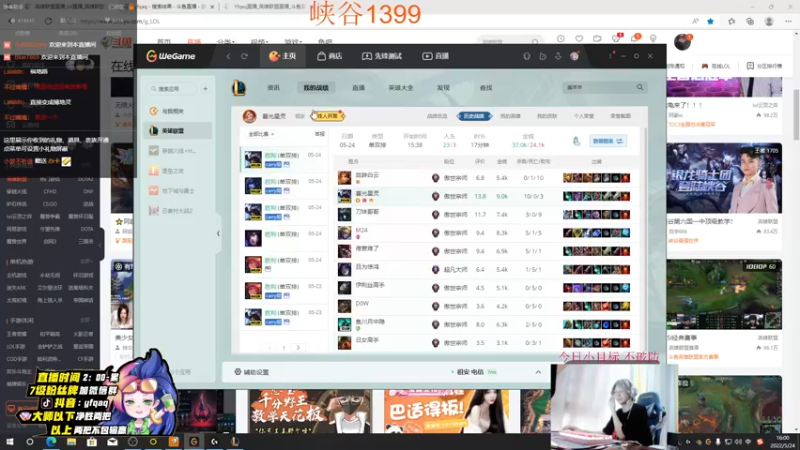Switch to the 英雄大全 tab

(401, 88)
